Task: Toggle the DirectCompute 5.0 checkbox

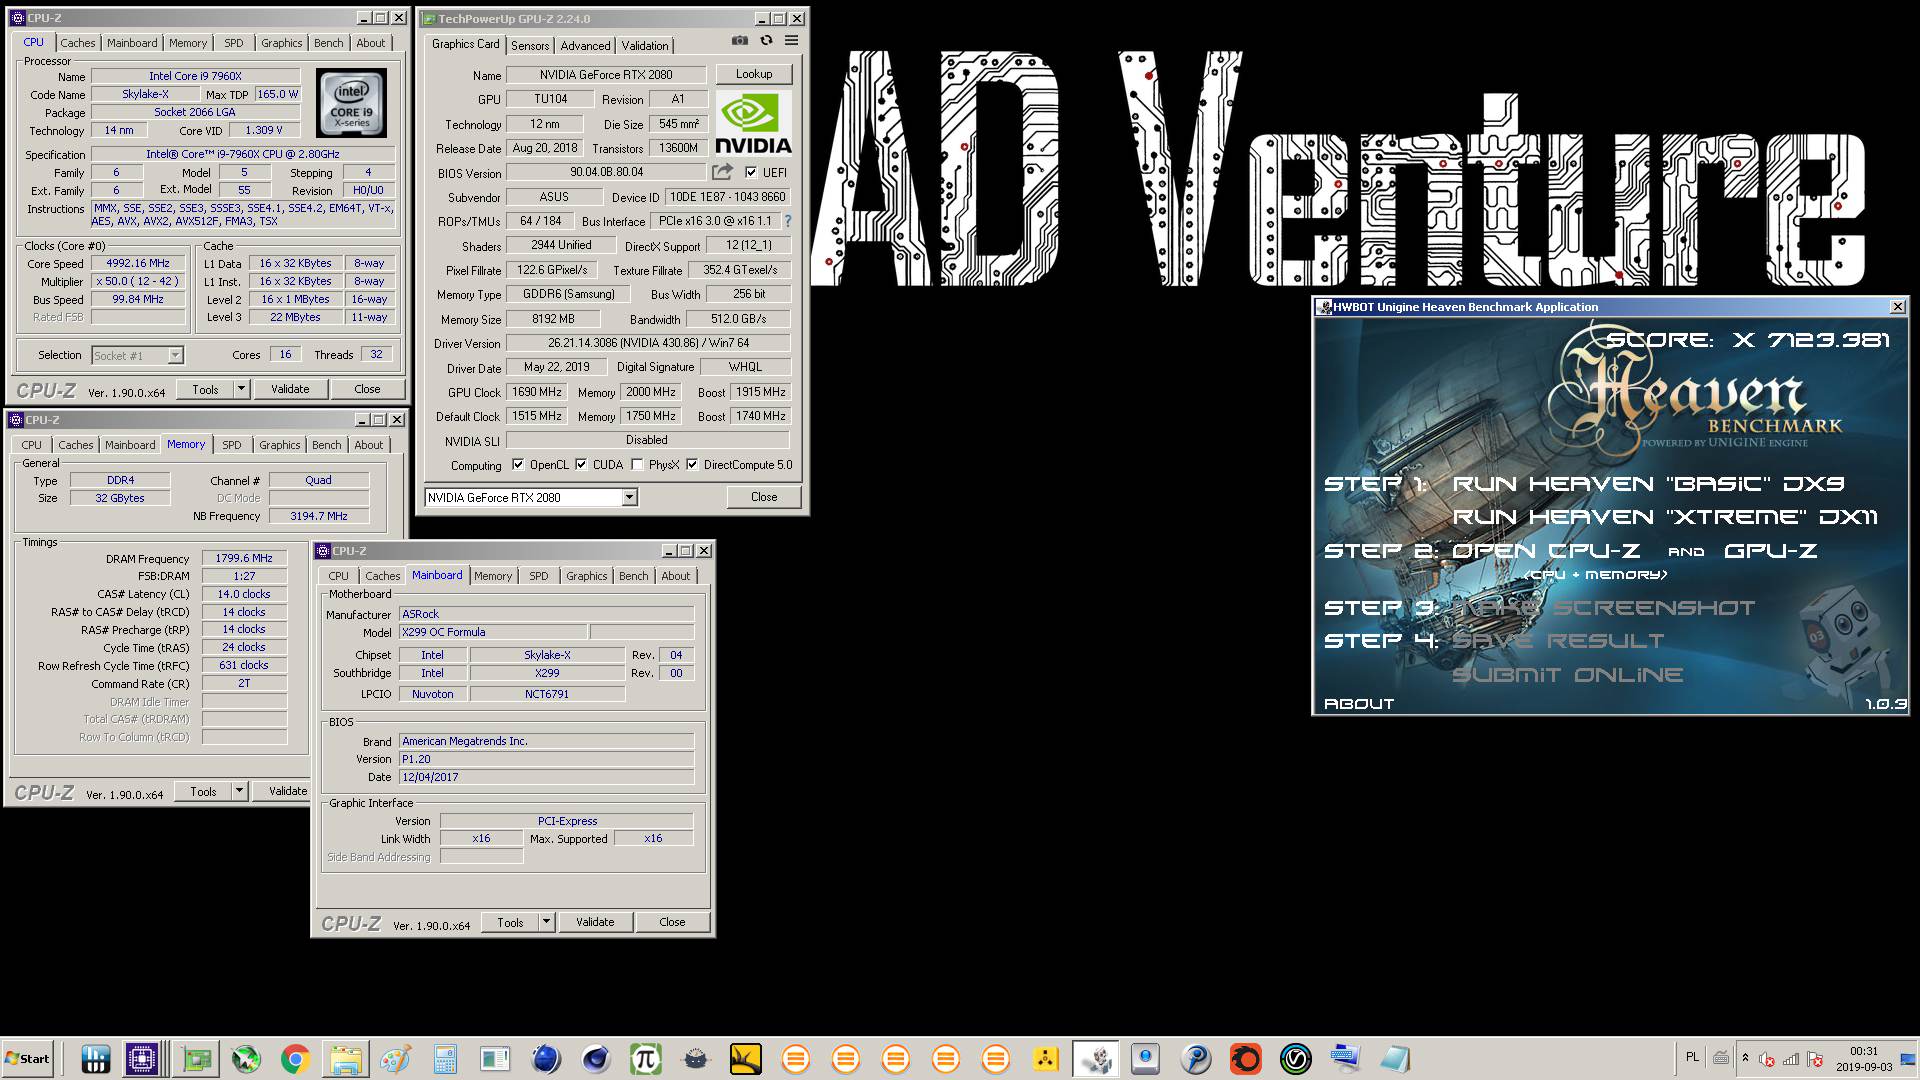Action: [x=692, y=464]
